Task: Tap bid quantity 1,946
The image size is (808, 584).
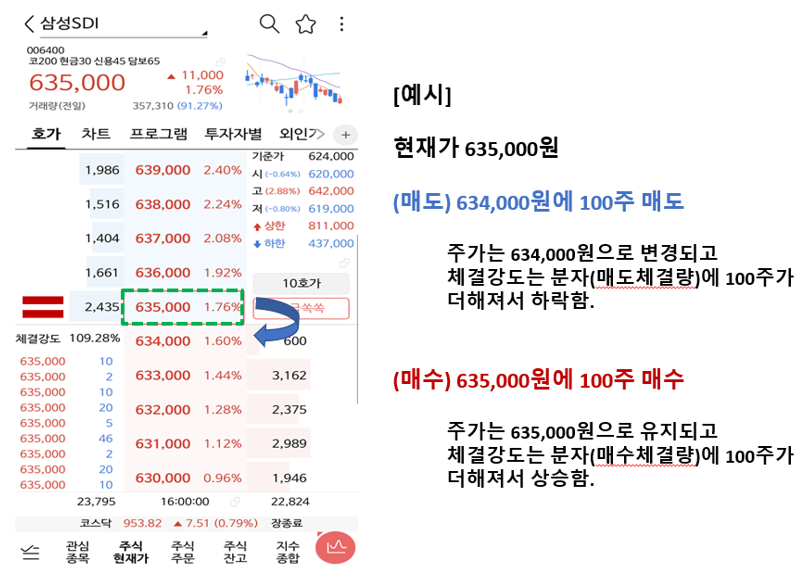Action: tap(289, 478)
